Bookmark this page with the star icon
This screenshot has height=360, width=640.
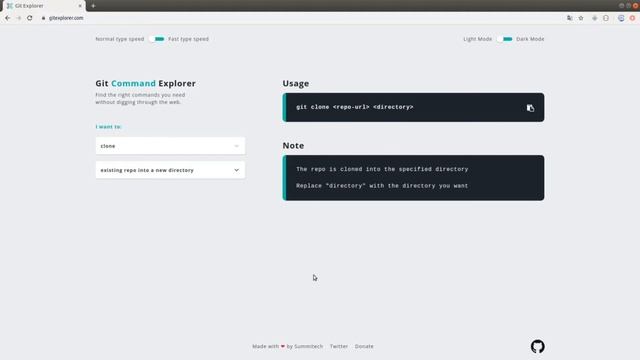coord(581,18)
